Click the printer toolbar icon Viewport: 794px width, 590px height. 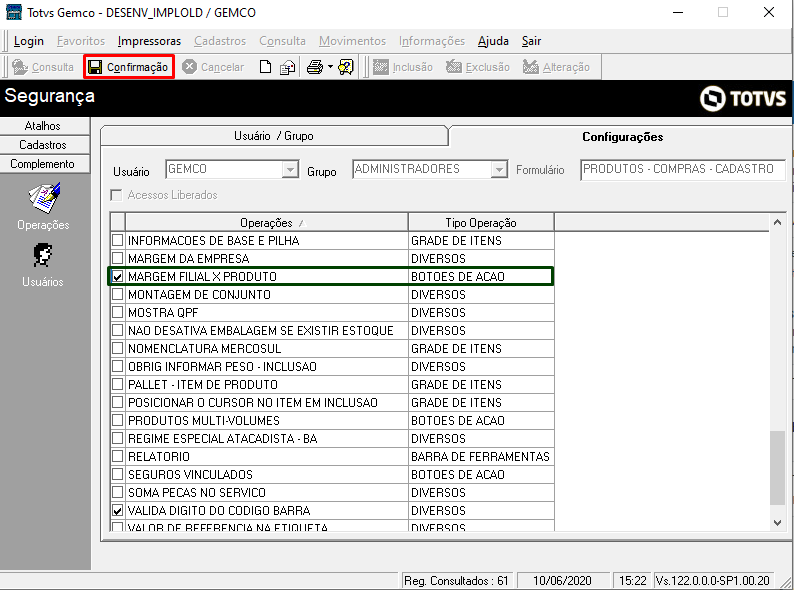pyautogui.click(x=315, y=67)
